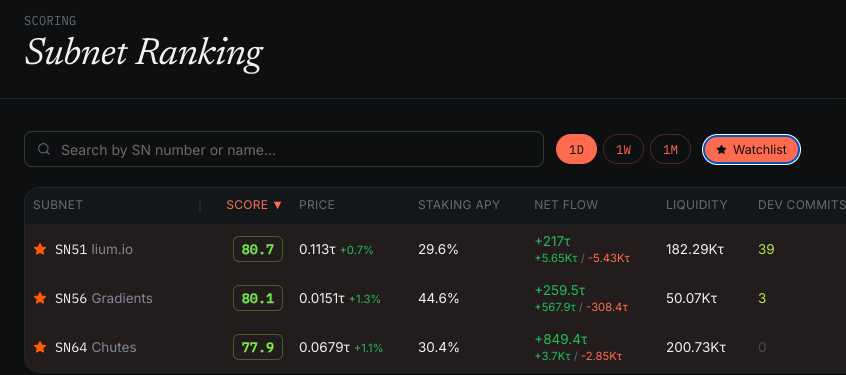Click the 80.1 score badge
The width and height of the screenshot is (846, 375).
(258, 298)
